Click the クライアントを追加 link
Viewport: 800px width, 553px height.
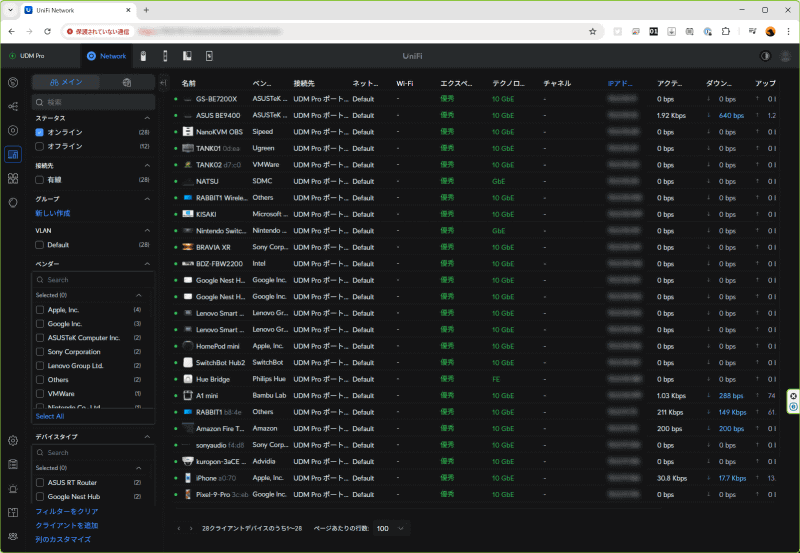(x=66, y=525)
